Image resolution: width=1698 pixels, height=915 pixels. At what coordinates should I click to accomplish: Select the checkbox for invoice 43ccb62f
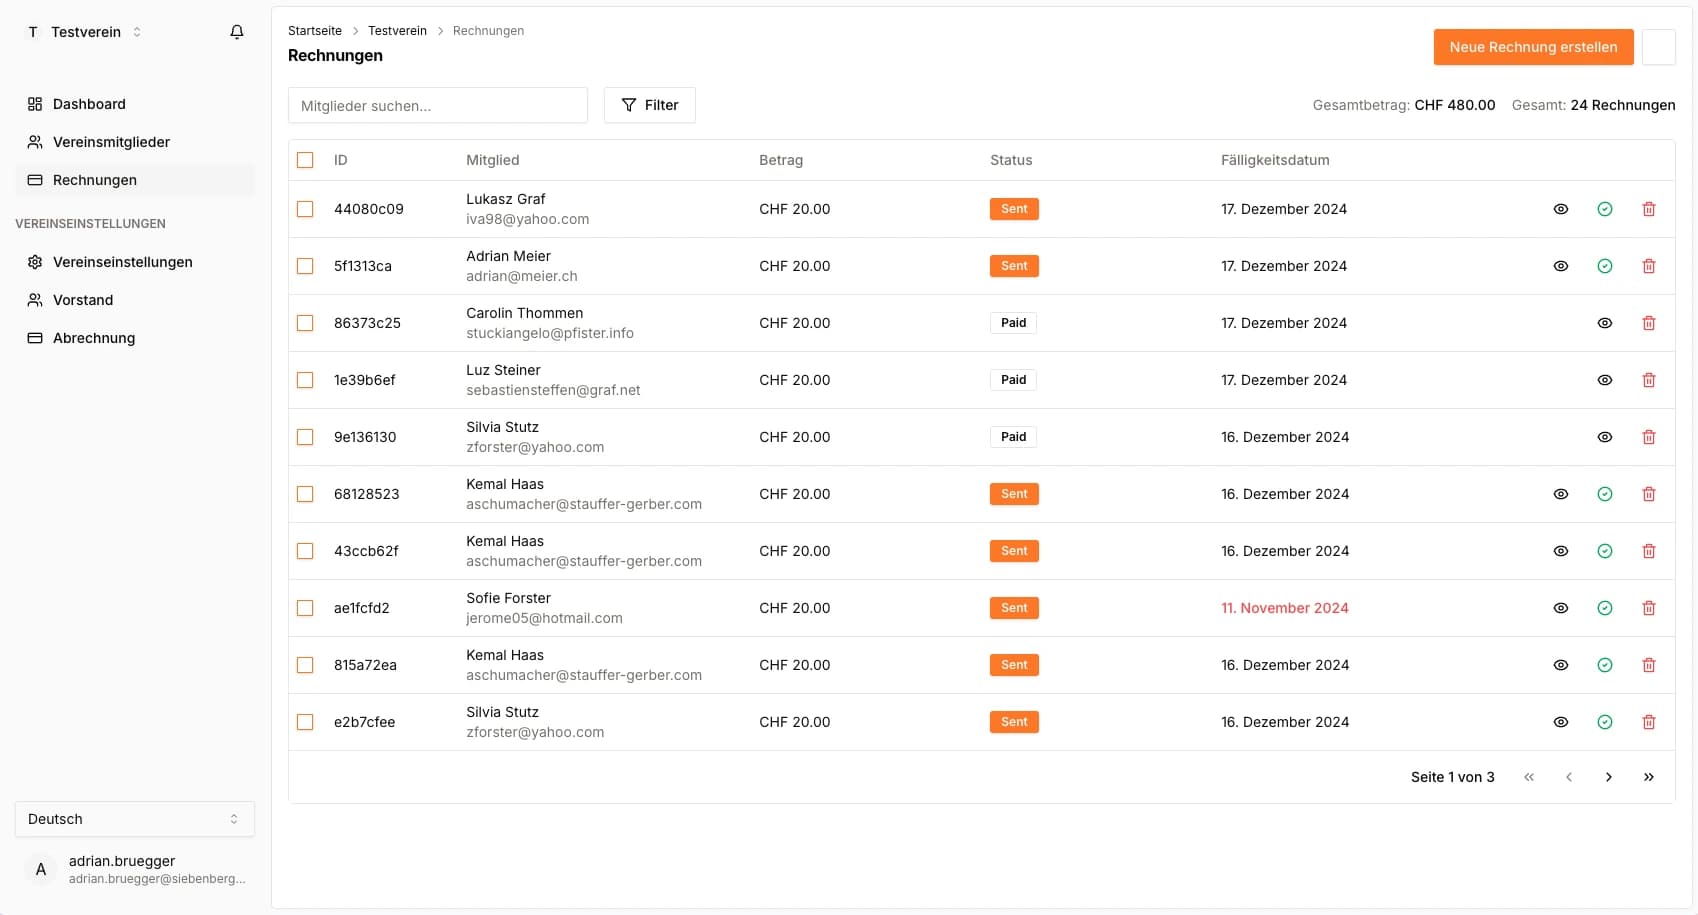pos(305,551)
